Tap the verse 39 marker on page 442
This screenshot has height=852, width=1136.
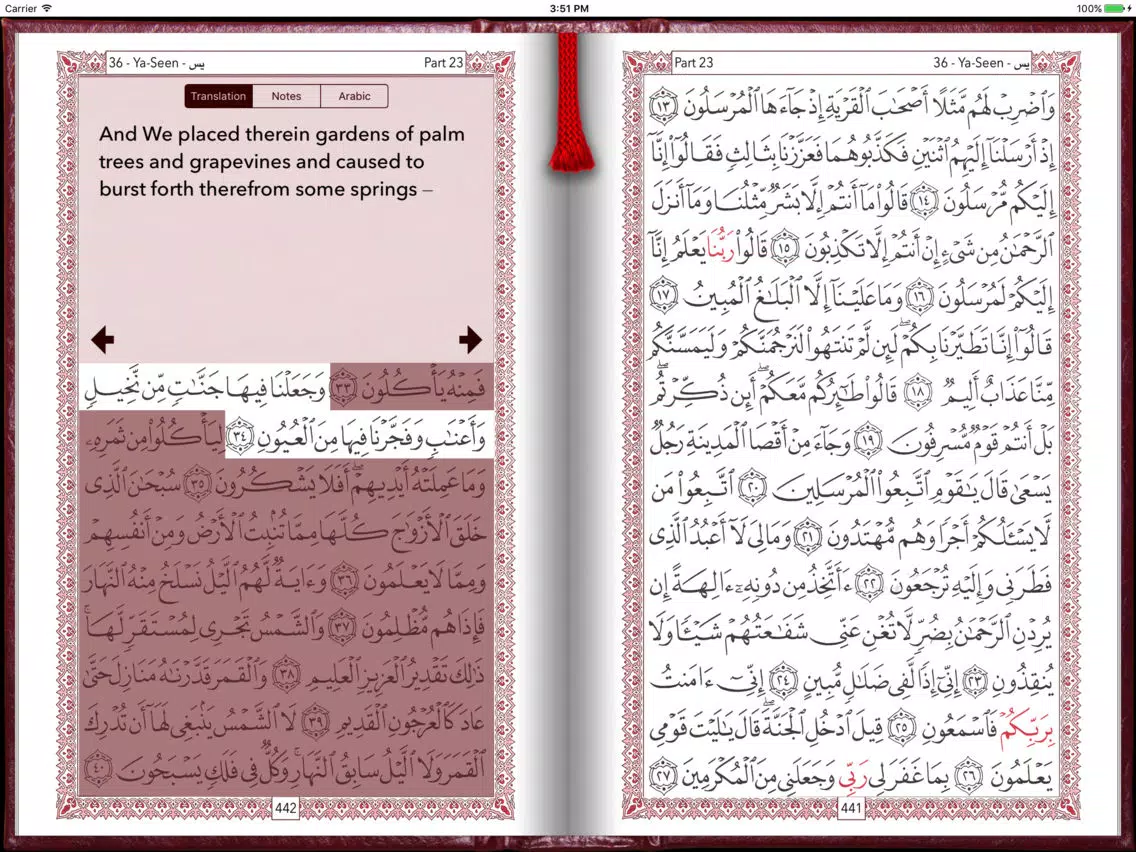click(x=316, y=722)
